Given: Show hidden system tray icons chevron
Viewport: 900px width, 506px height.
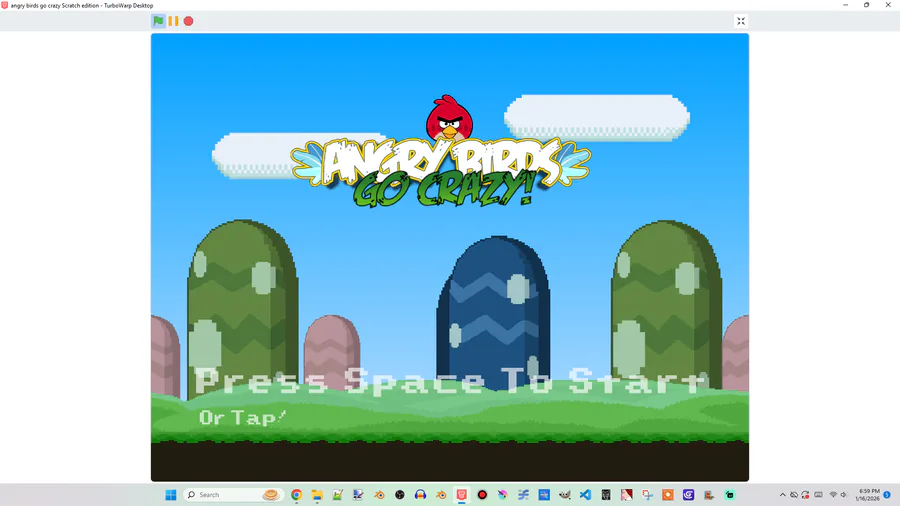Looking at the screenshot, I should [782, 495].
